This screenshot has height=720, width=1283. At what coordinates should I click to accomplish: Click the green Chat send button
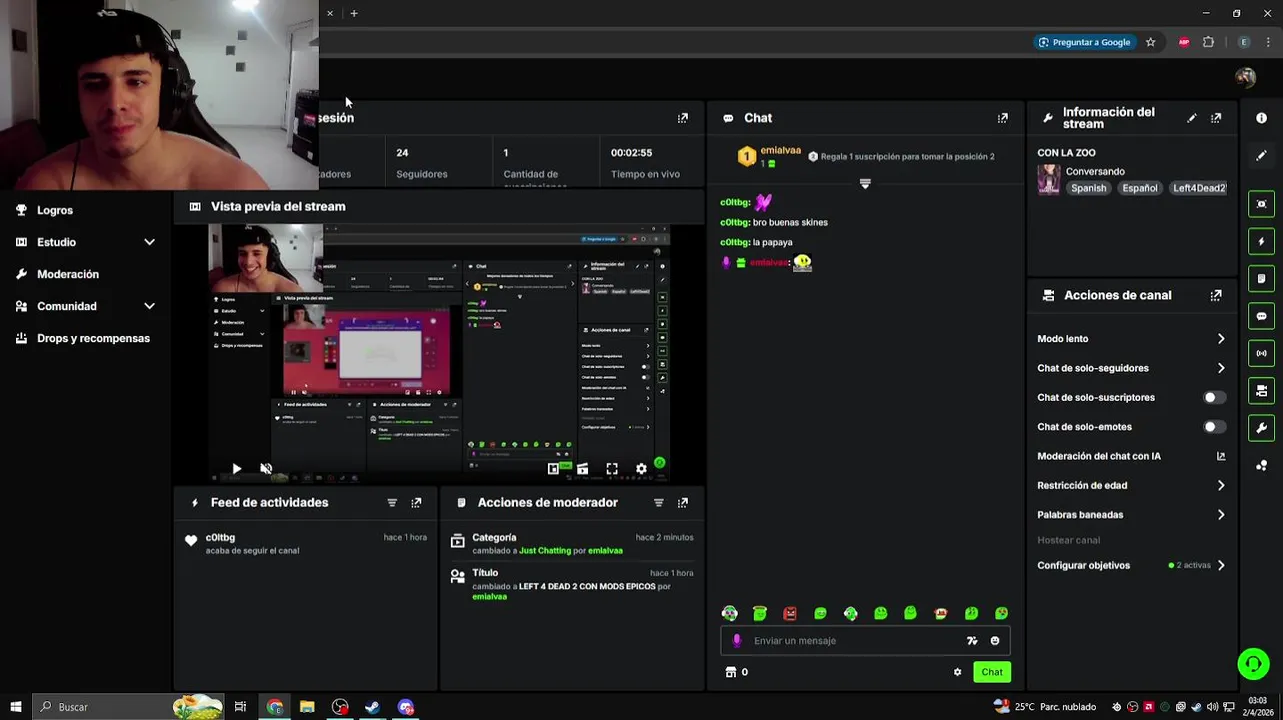pyautogui.click(x=992, y=672)
